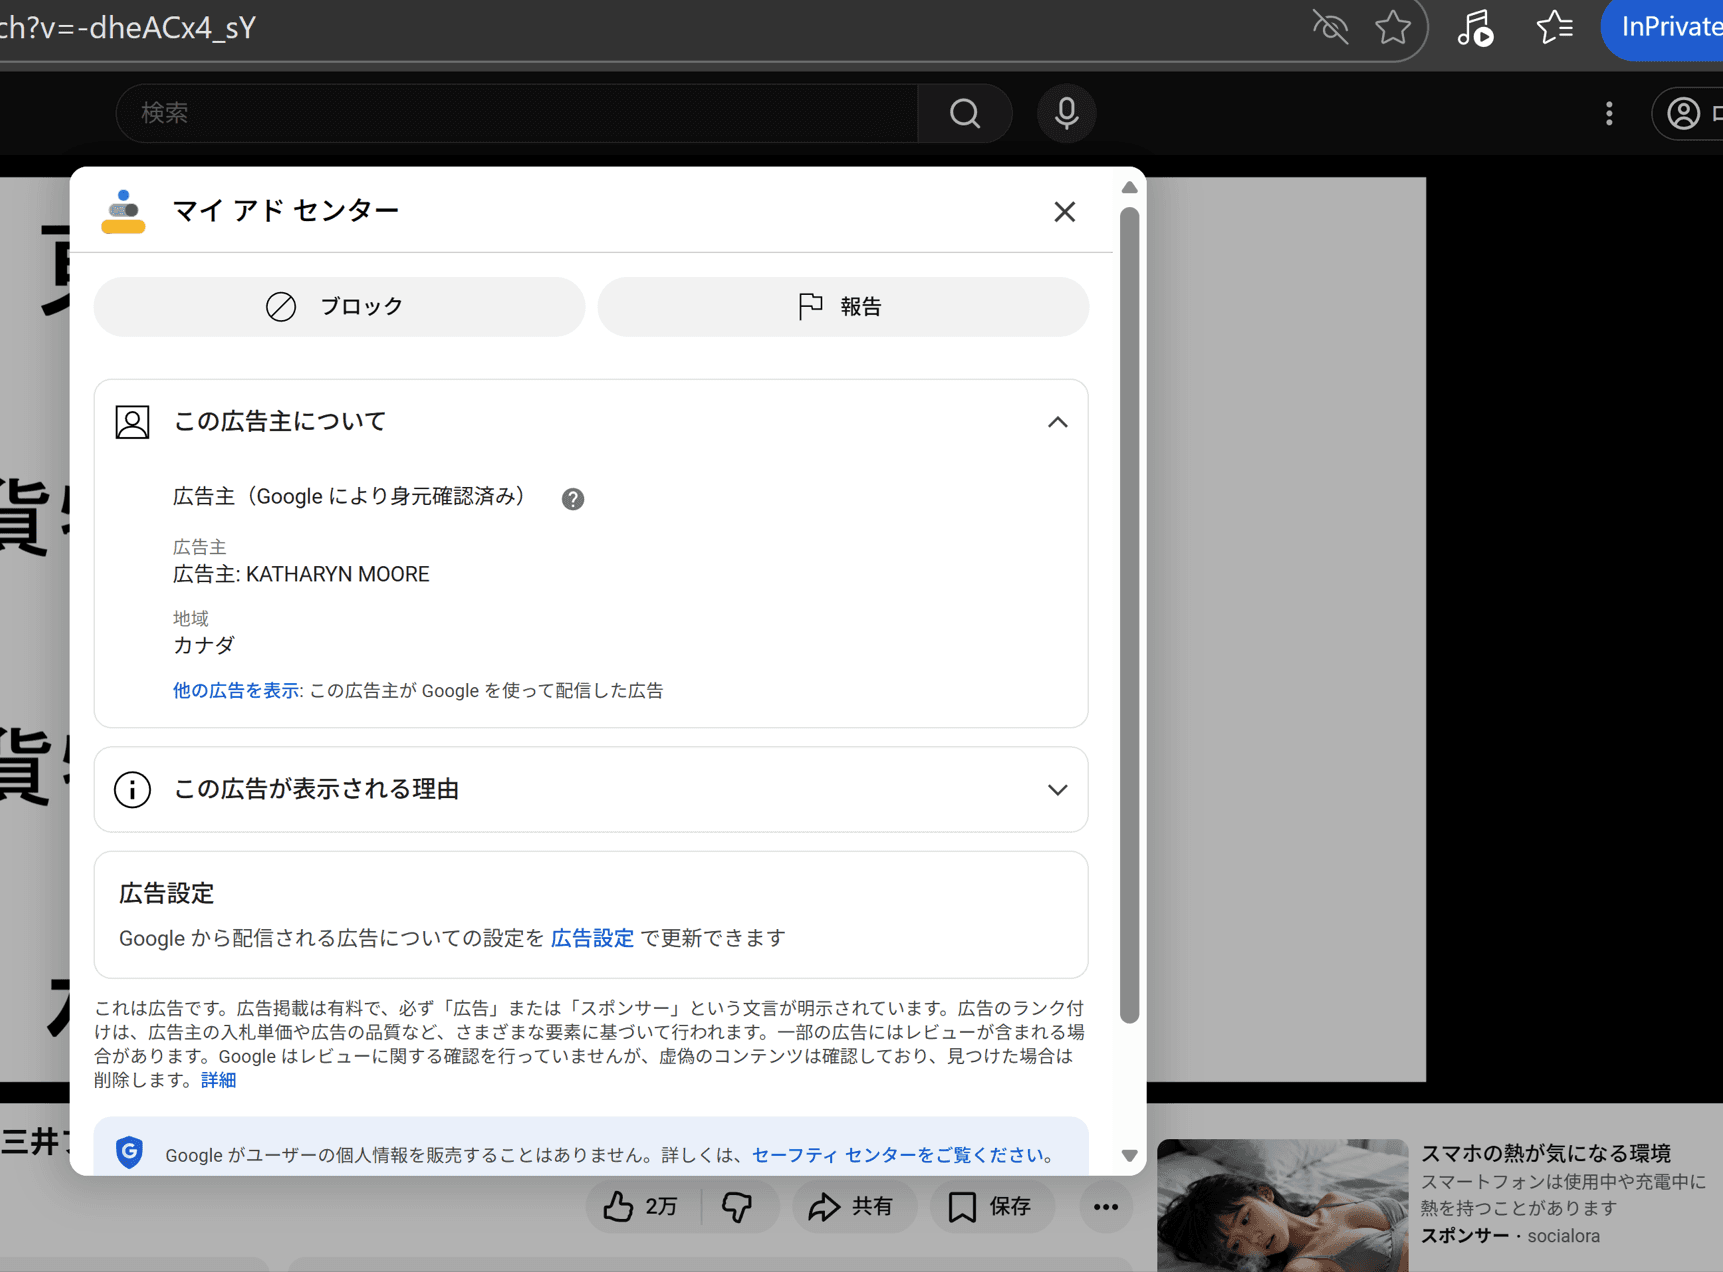Click the 共有 share button
Screen dimensions: 1723x1272
[853, 1207]
